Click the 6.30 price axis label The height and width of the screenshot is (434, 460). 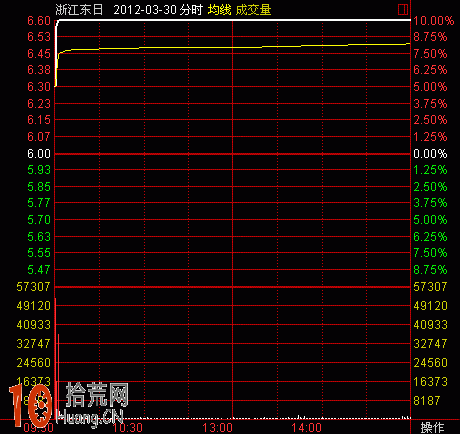coord(39,87)
